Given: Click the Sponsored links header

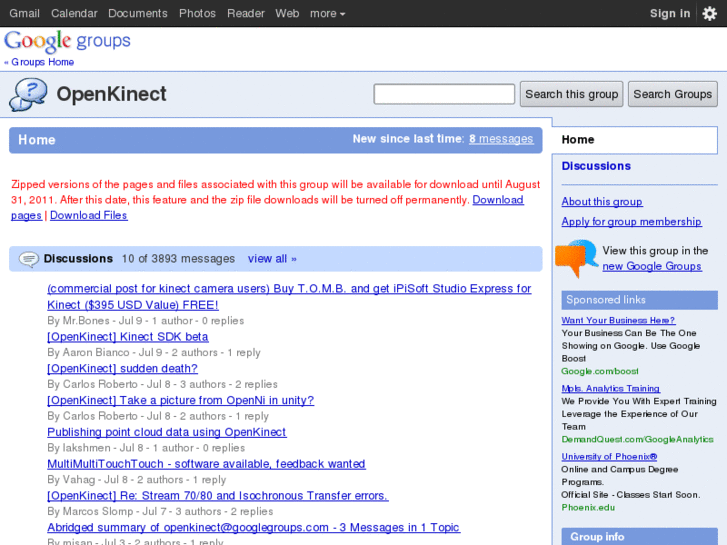Looking at the screenshot, I should 639,300.
